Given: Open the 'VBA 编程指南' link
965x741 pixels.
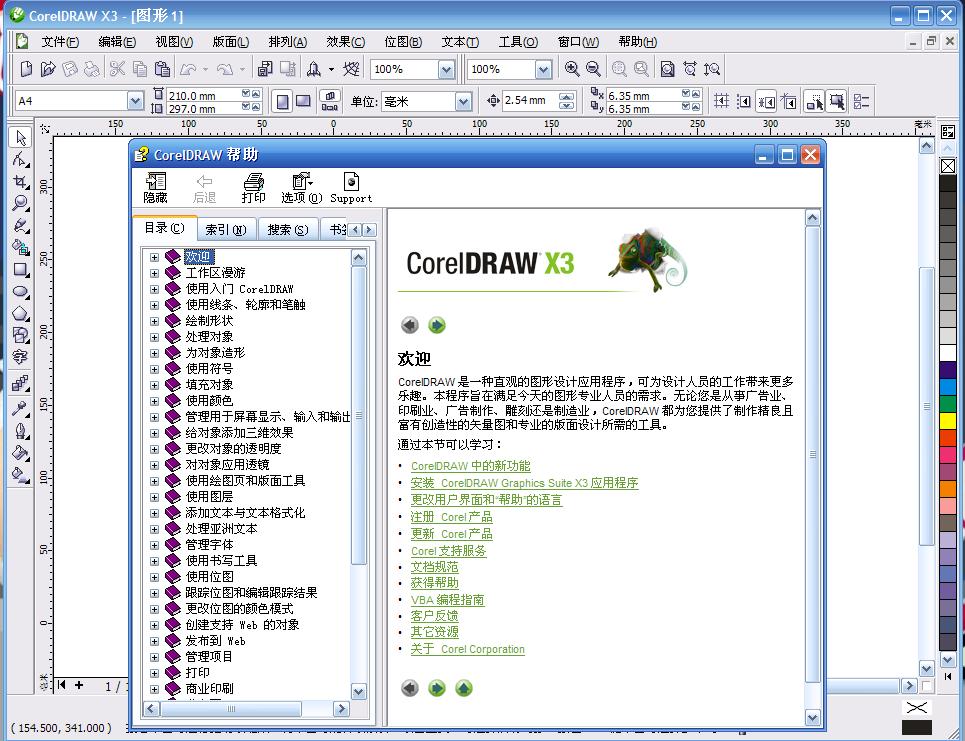Looking at the screenshot, I should (x=447, y=600).
